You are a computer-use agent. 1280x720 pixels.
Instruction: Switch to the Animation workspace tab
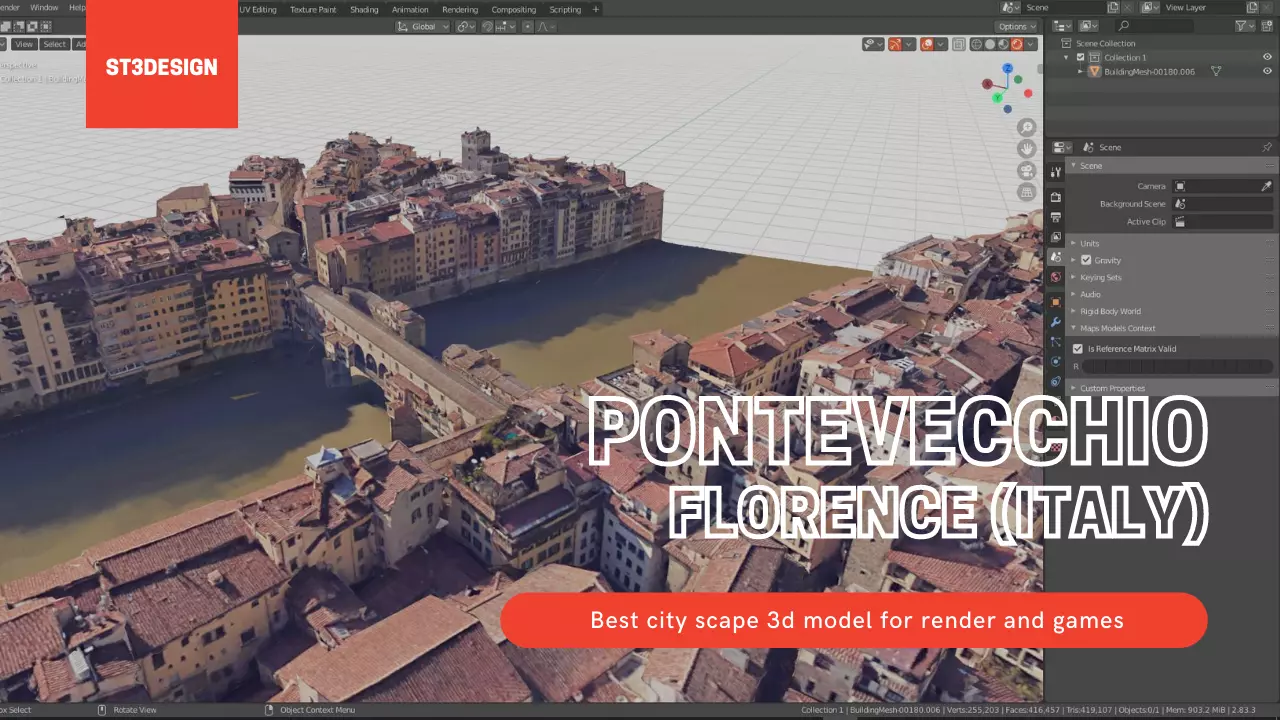tap(410, 9)
